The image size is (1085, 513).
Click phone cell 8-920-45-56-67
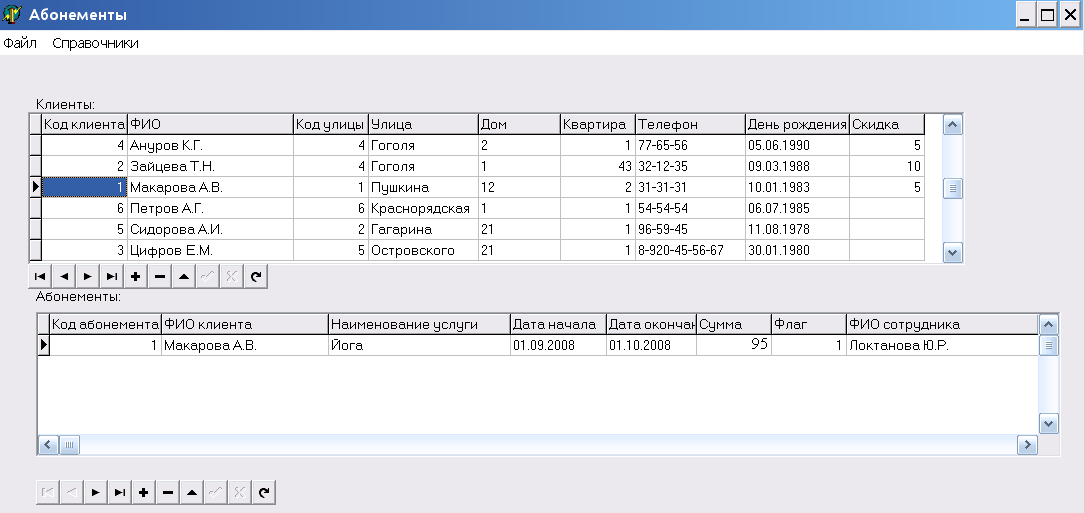click(690, 250)
